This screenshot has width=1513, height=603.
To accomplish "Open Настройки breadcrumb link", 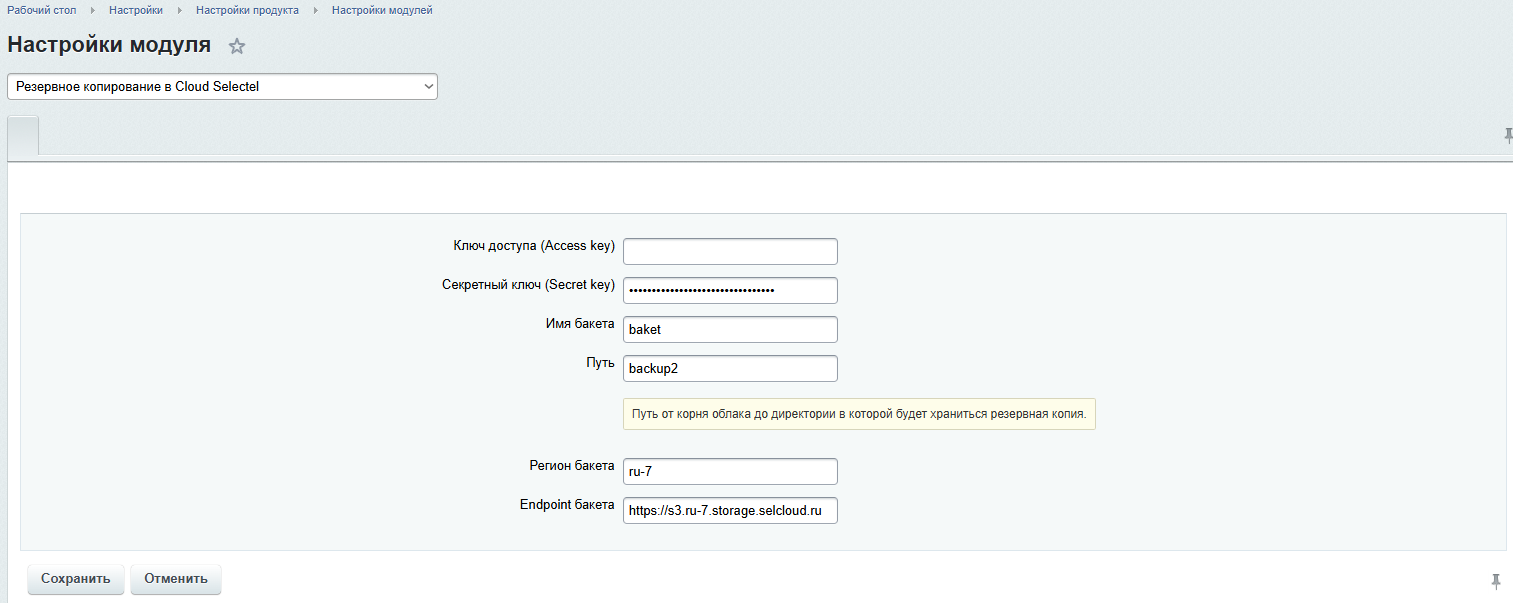I will coord(136,10).
